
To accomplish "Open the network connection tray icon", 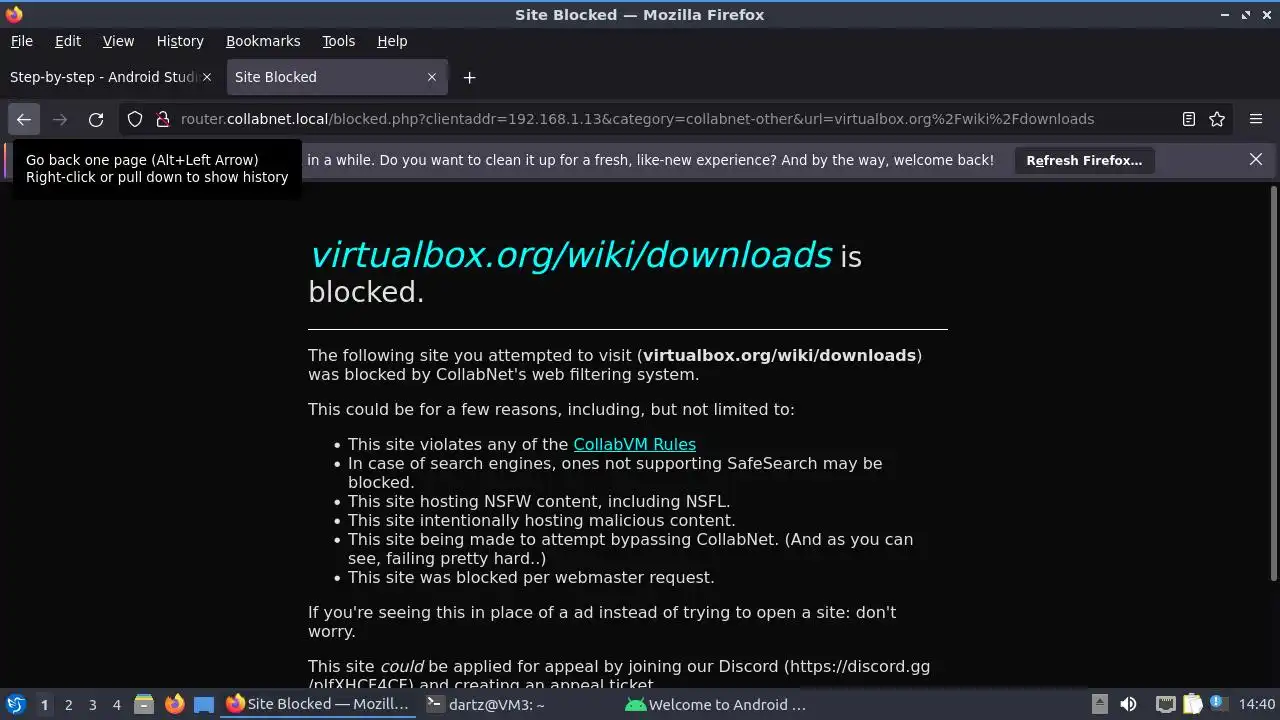I will click(x=1165, y=704).
